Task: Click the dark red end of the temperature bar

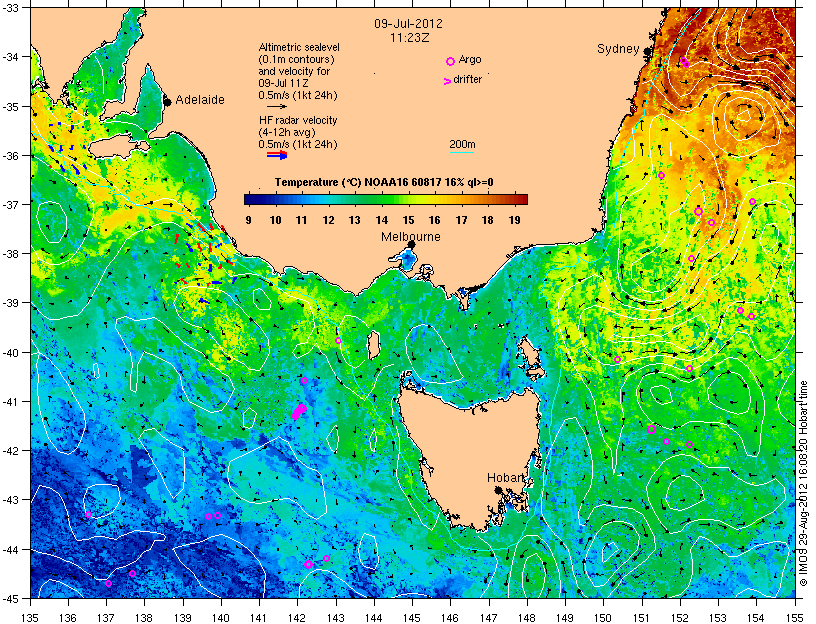Action: click(521, 199)
